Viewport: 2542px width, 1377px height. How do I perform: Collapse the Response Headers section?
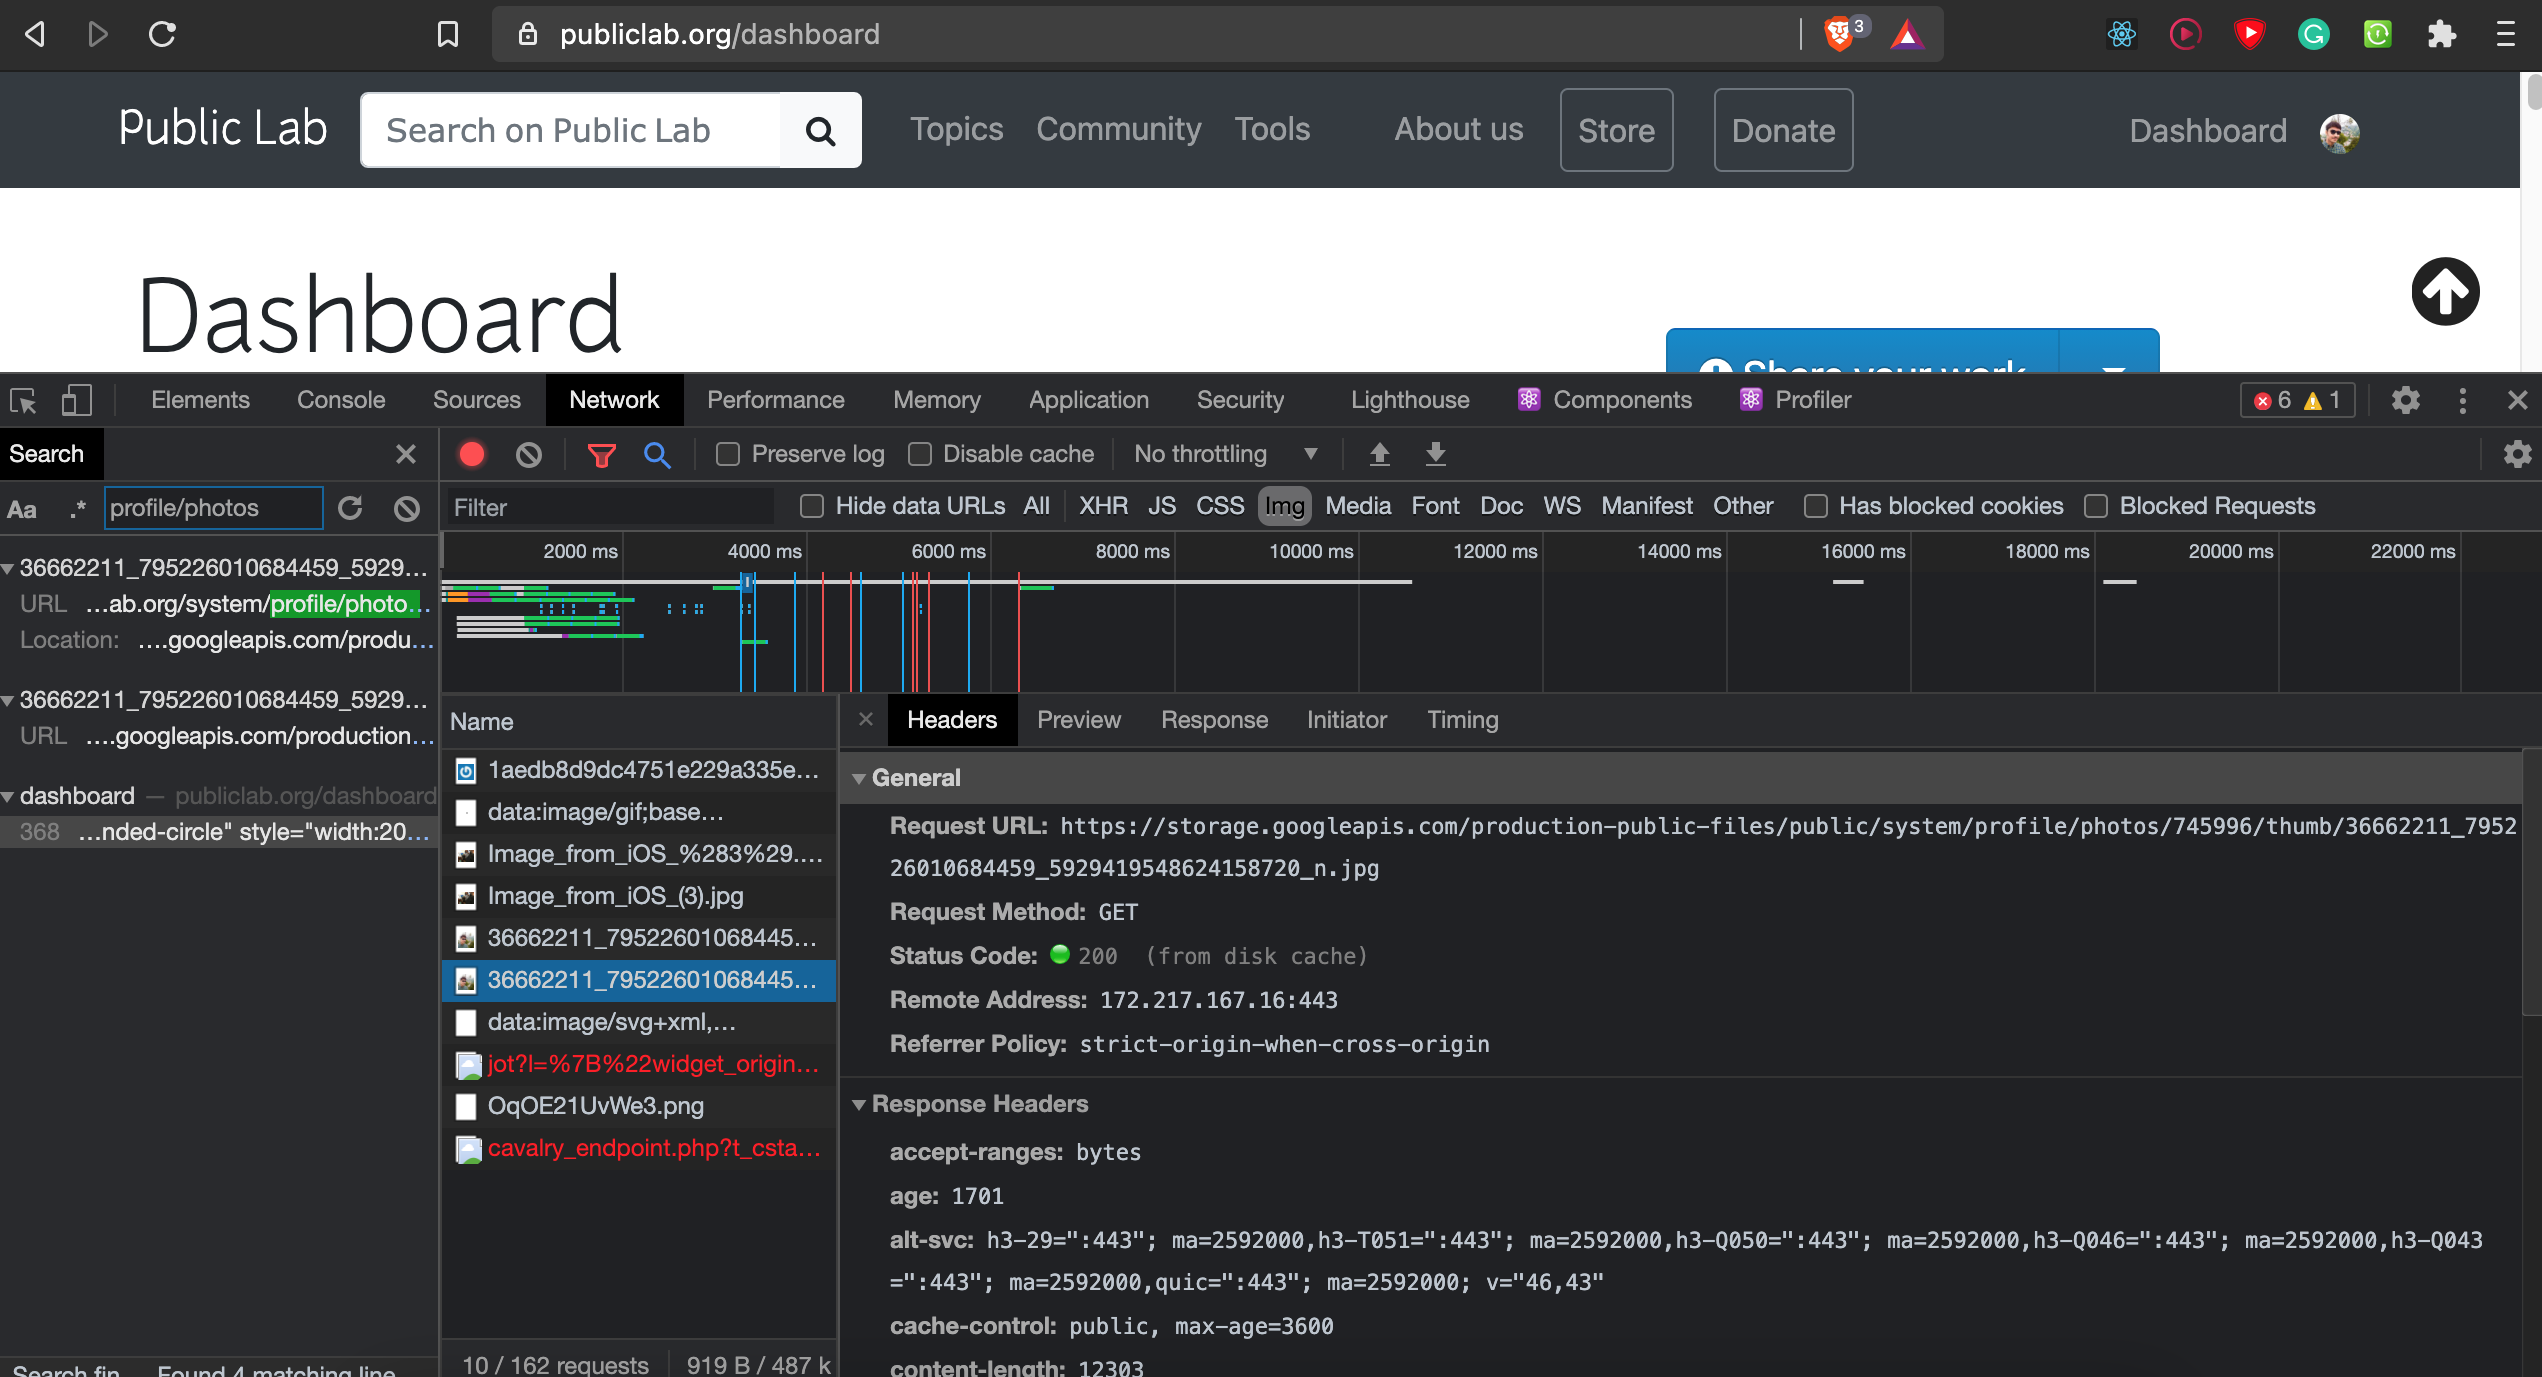[x=859, y=1104]
